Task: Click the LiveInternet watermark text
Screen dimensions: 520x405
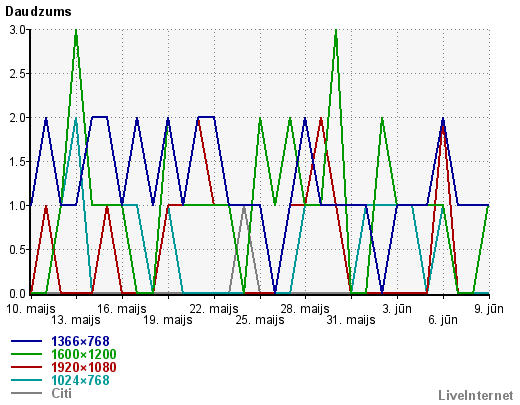Action: tap(476, 395)
